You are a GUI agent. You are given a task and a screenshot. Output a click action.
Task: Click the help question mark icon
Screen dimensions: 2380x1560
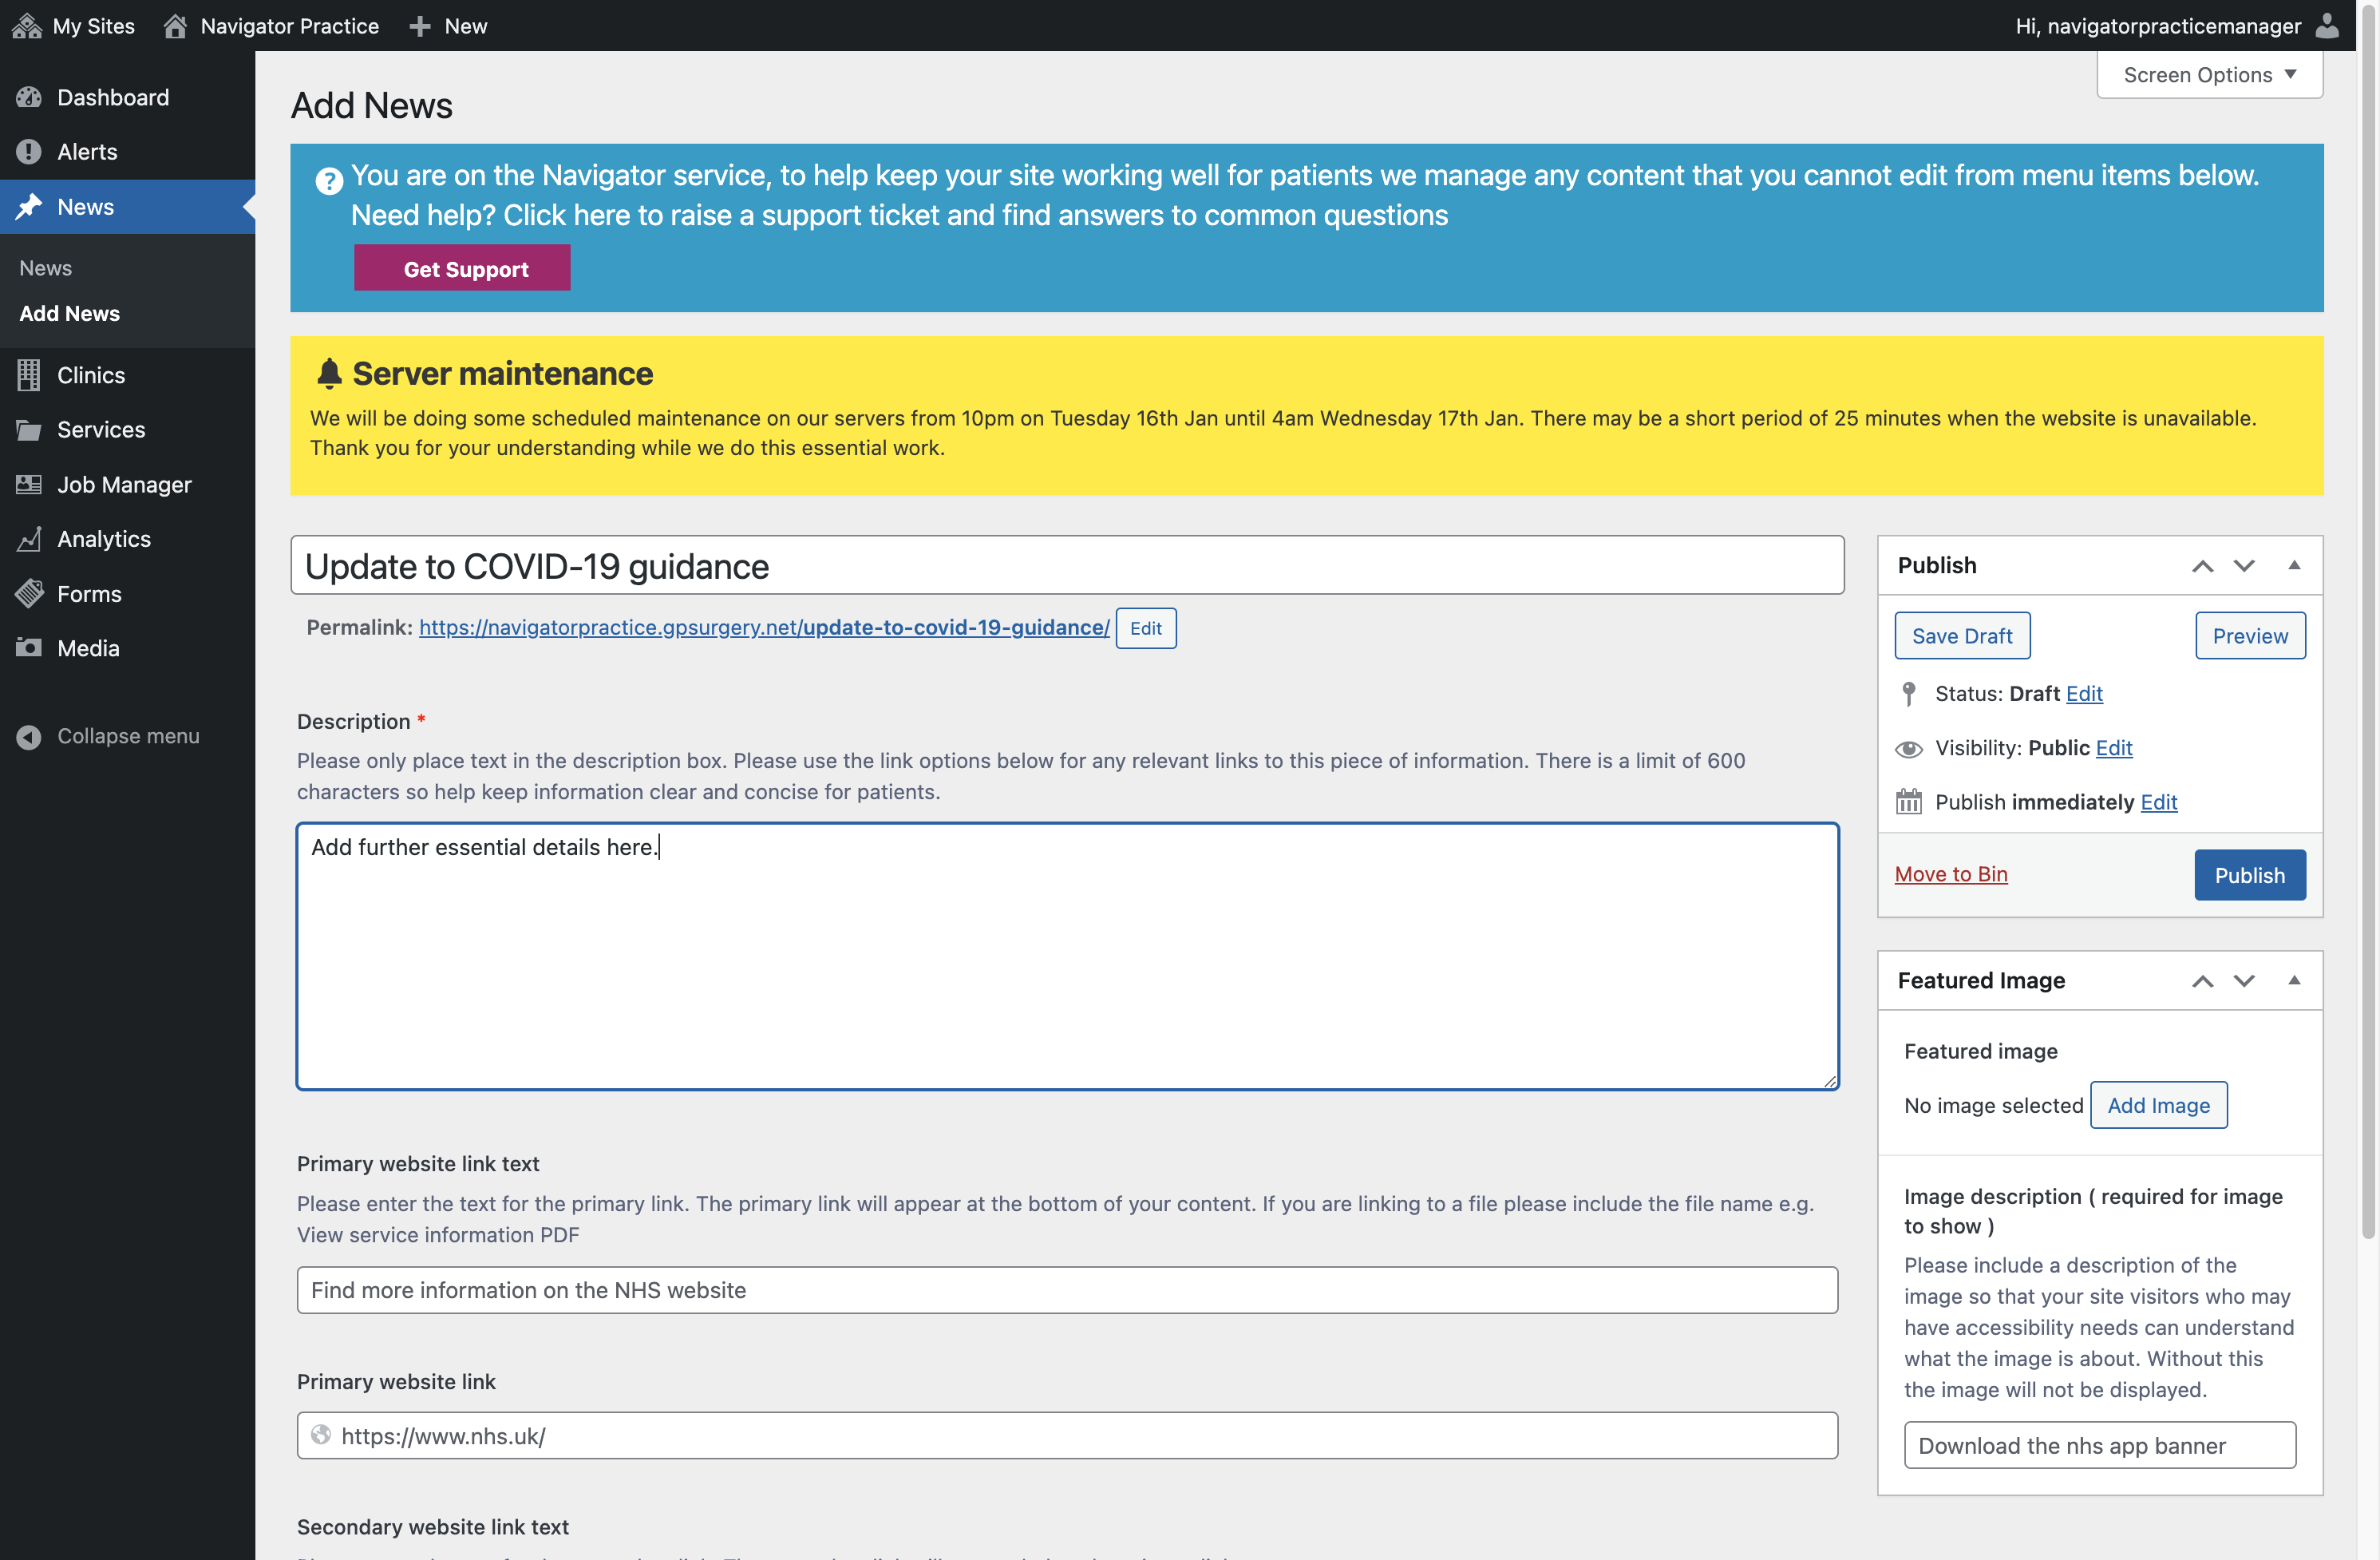tap(329, 180)
